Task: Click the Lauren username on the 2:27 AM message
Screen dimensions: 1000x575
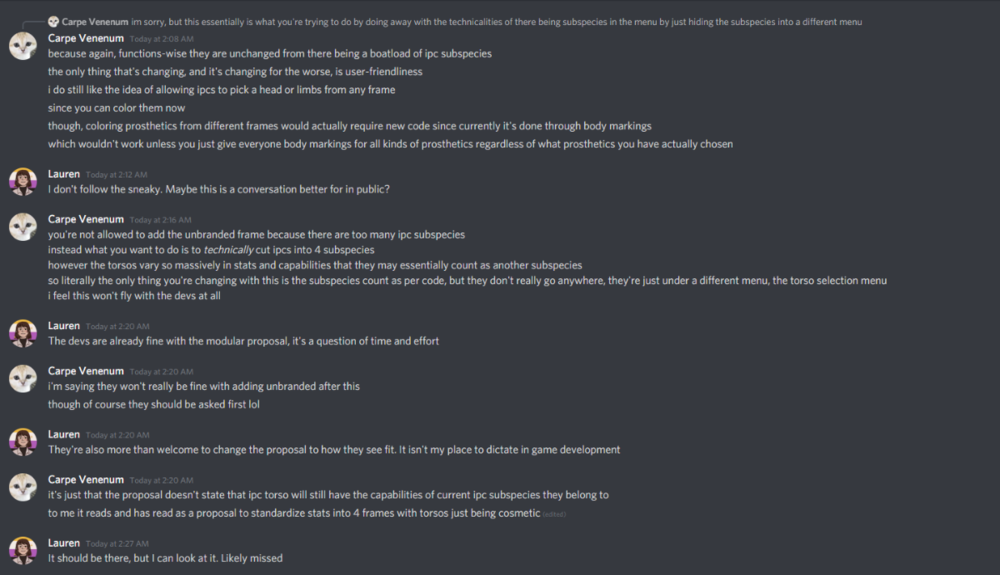Action: pos(64,542)
